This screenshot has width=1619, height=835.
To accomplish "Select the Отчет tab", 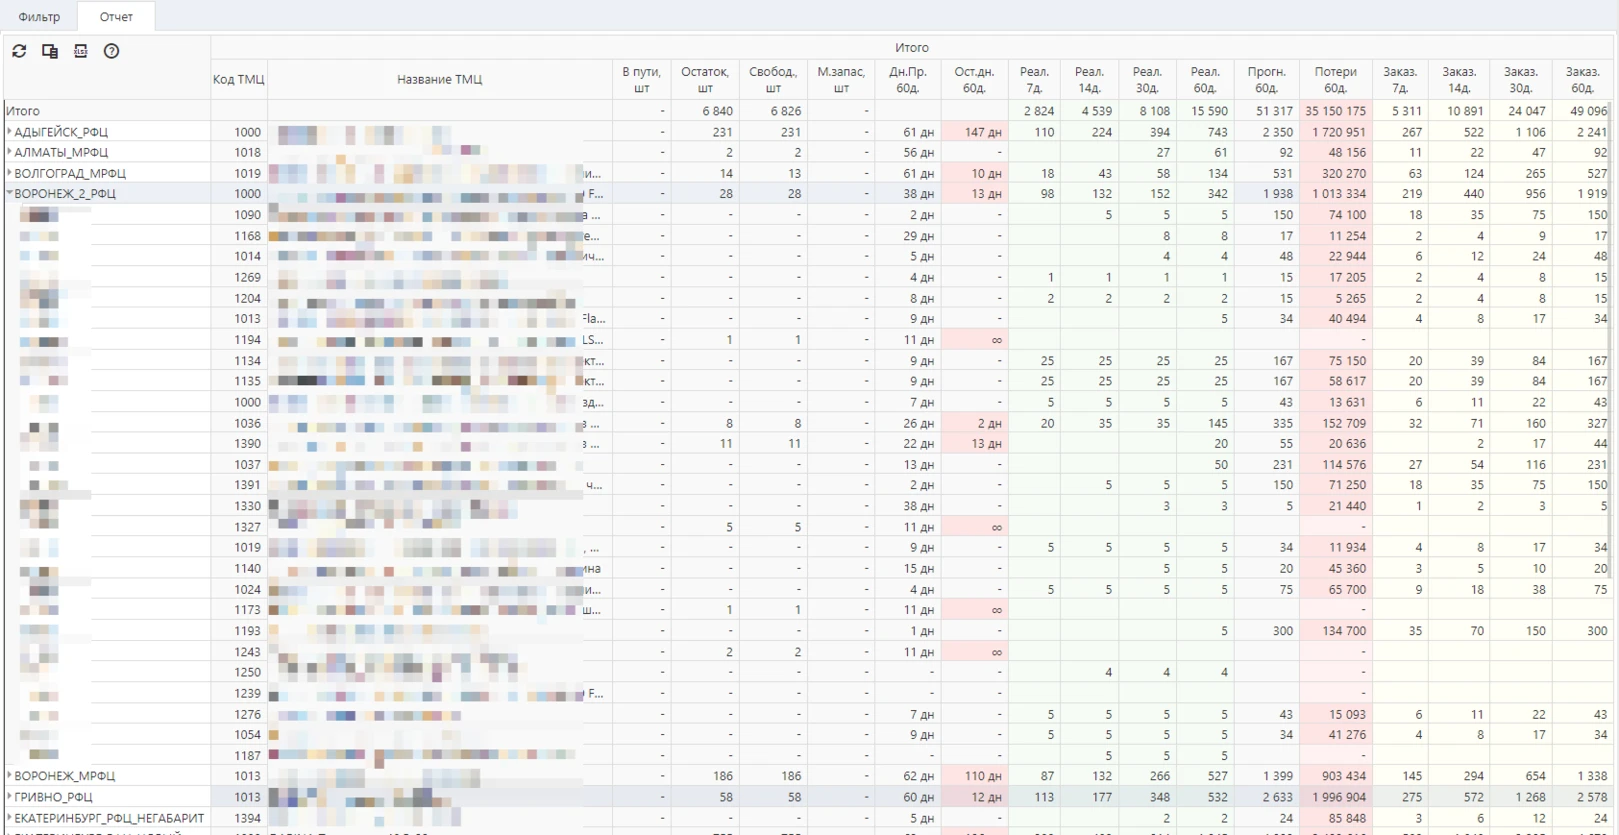I will coord(116,17).
